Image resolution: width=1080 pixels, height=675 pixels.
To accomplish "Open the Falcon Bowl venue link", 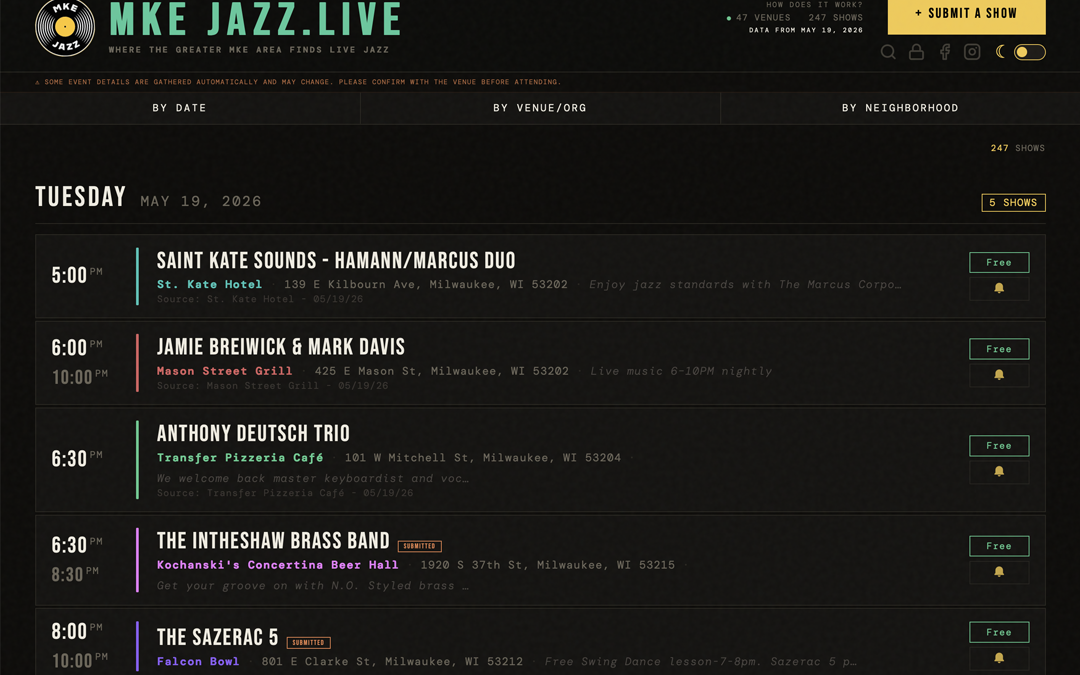I will (x=198, y=661).
